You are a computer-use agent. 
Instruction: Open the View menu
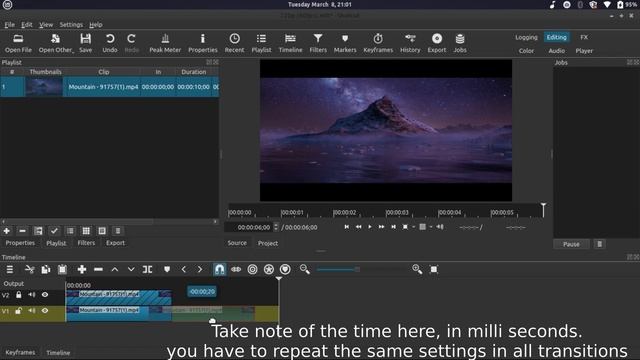tap(46, 24)
